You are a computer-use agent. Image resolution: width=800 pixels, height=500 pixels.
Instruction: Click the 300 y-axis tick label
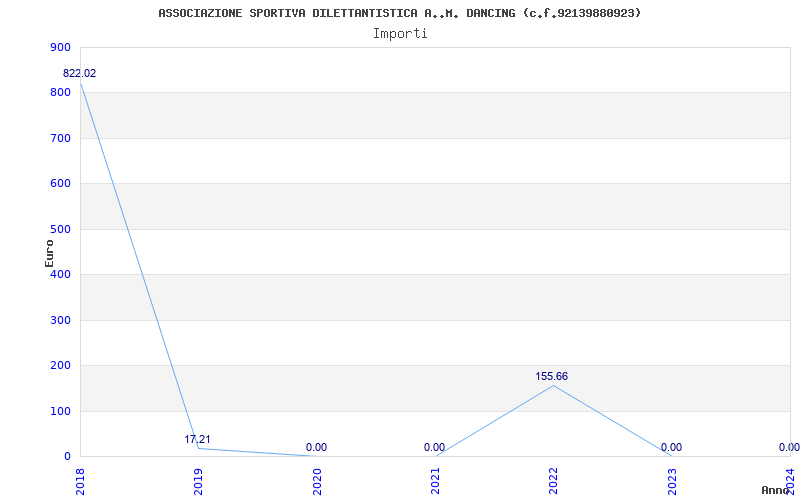pos(60,320)
